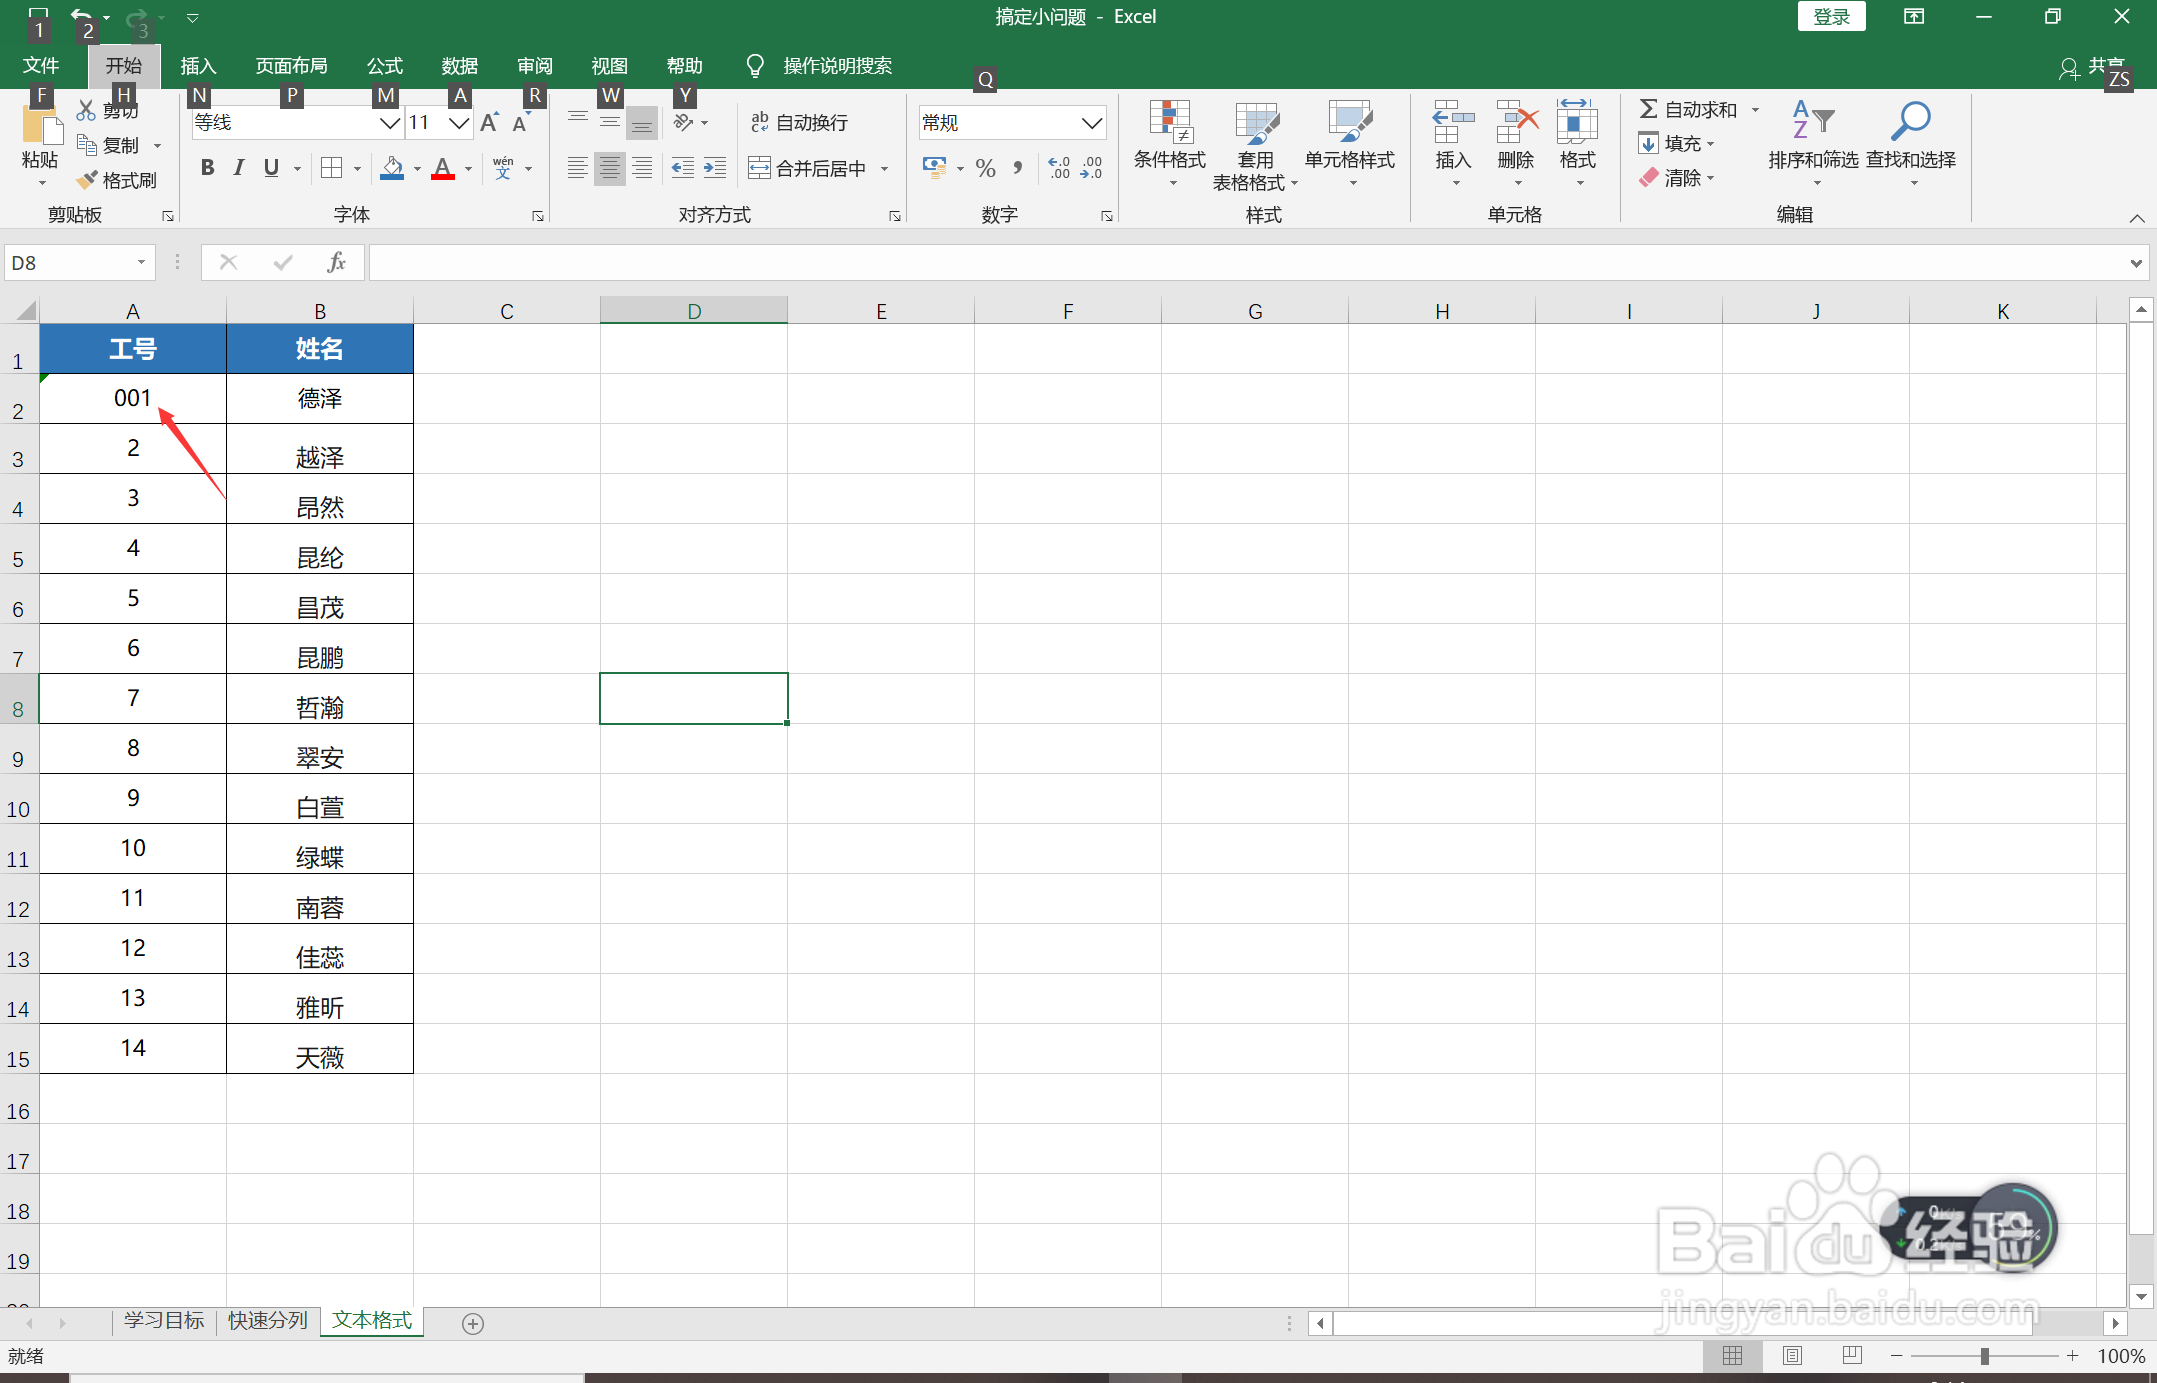The height and width of the screenshot is (1383, 2157).
Task: Toggle Italic formatting
Action: pyautogui.click(x=238, y=168)
